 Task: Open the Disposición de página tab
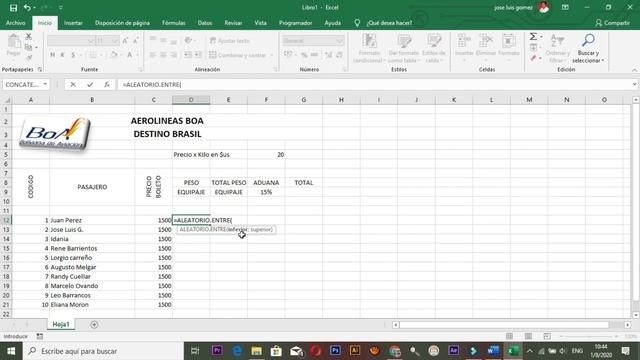click(x=122, y=23)
